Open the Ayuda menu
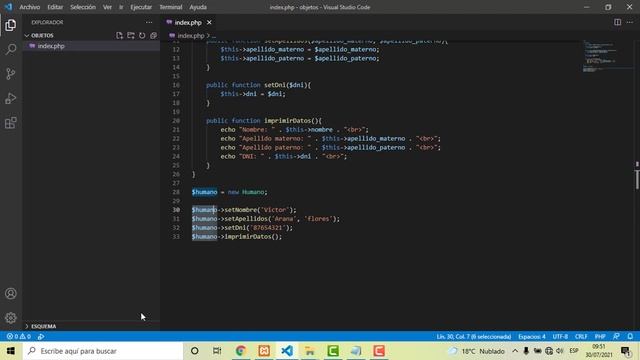Viewport: 640px width, 360px height. click(x=198, y=7)
